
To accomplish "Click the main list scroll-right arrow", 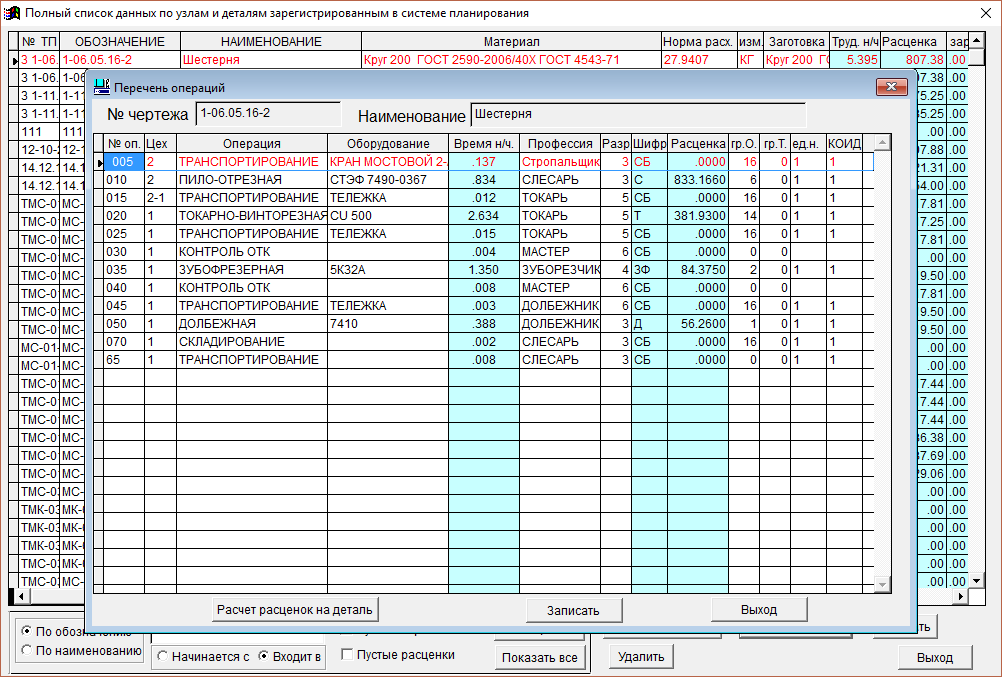I will 962,596.
